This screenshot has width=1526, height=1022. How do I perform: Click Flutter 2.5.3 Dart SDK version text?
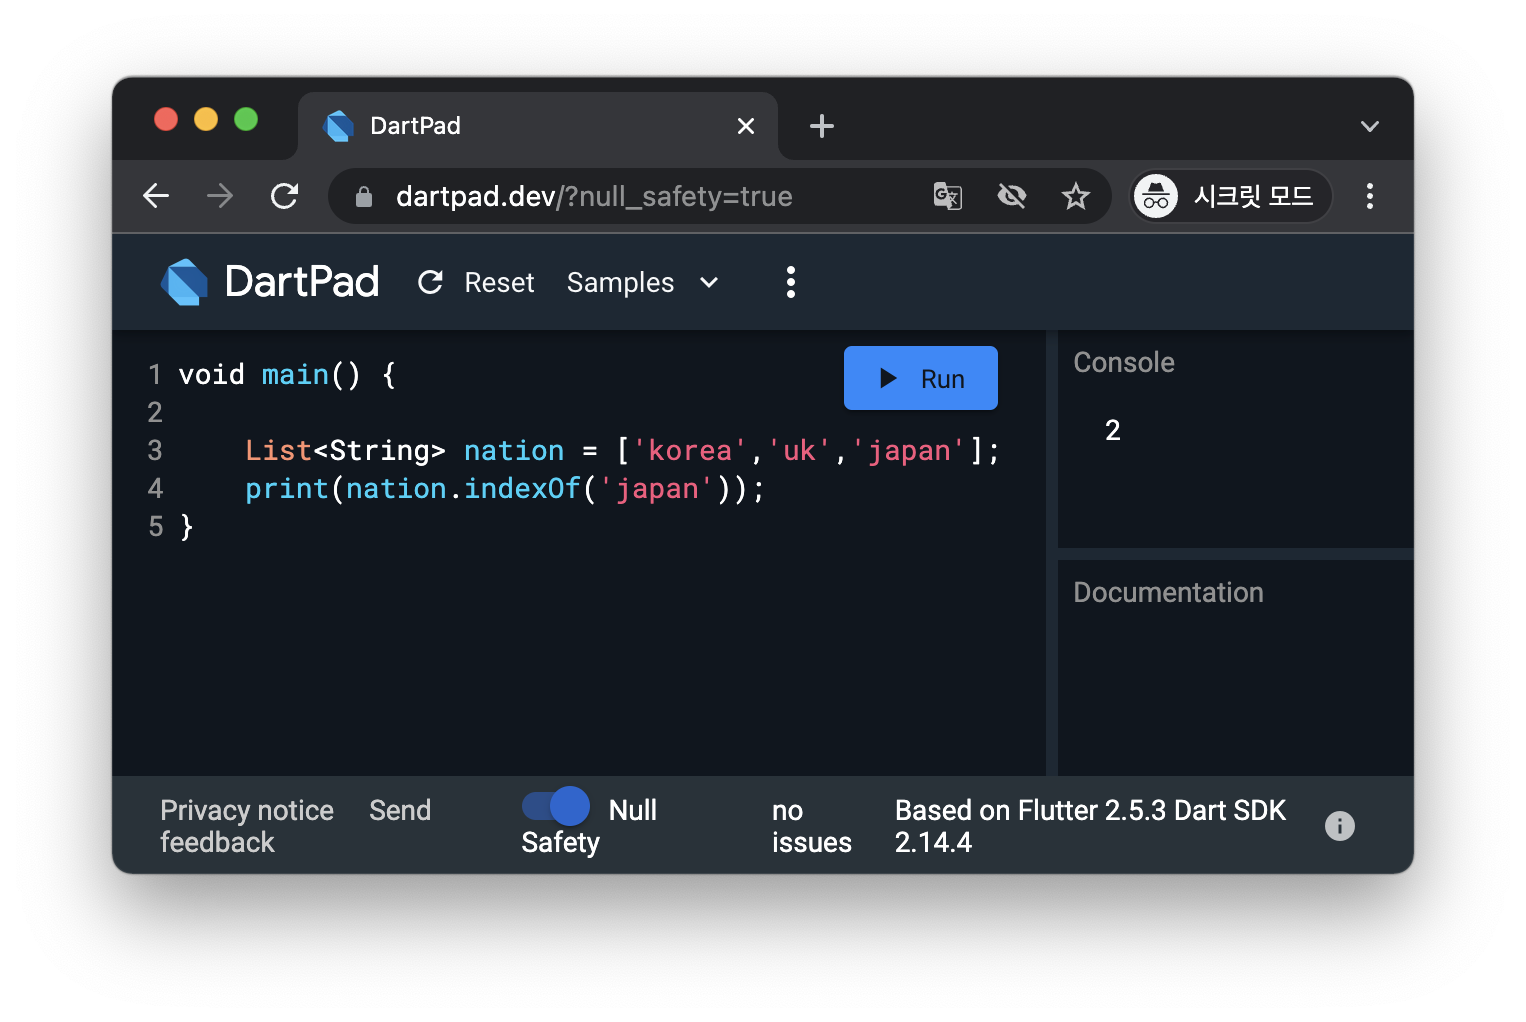(x=1090, y=826)
